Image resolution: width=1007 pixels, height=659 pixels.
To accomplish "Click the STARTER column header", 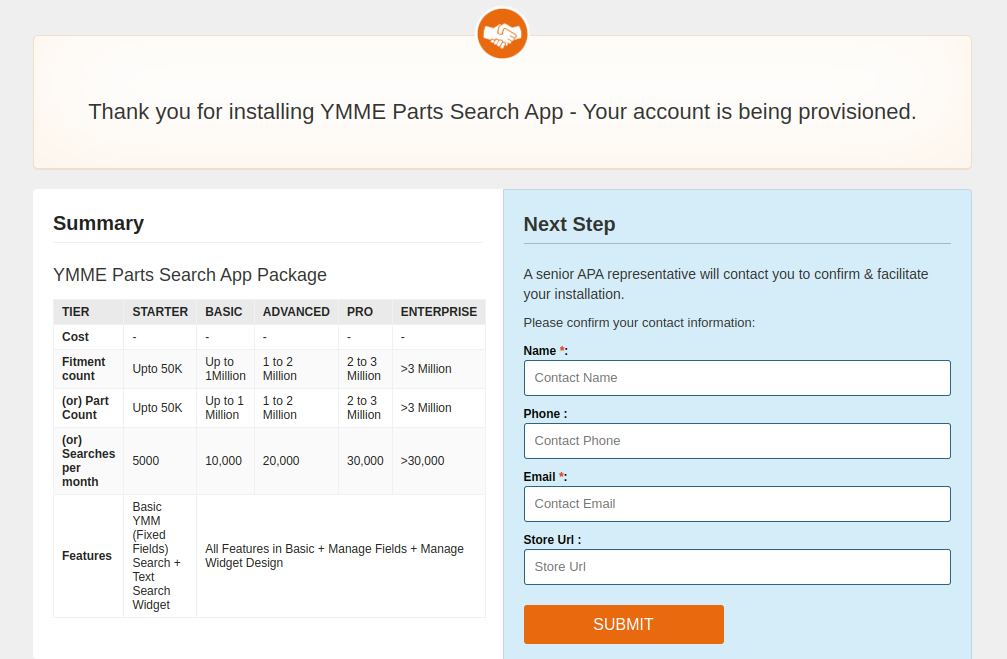I will click(x=160, y=312).
